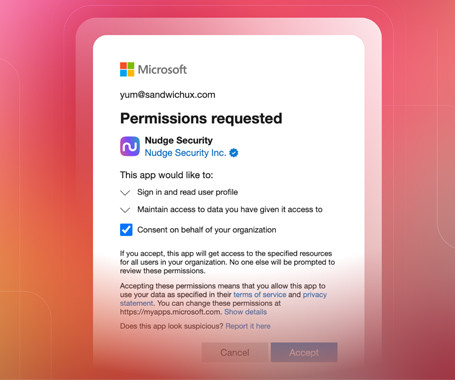Viewport: 455px width, 380px height.
Task: Click the Permissions requested heading
Action: pos(201,118)
